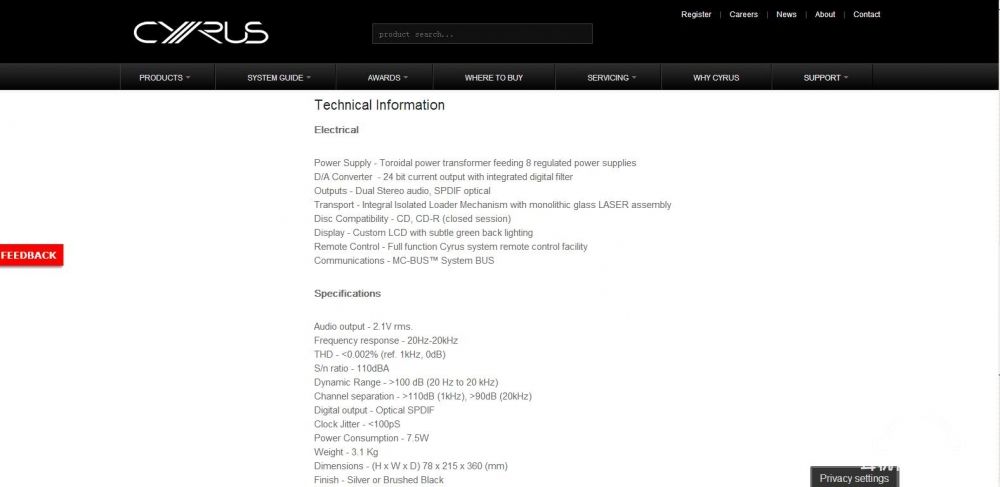This screenshot has height=487, width=1000.
Task: Expand the System Guide menu
Action: [279, 78]
